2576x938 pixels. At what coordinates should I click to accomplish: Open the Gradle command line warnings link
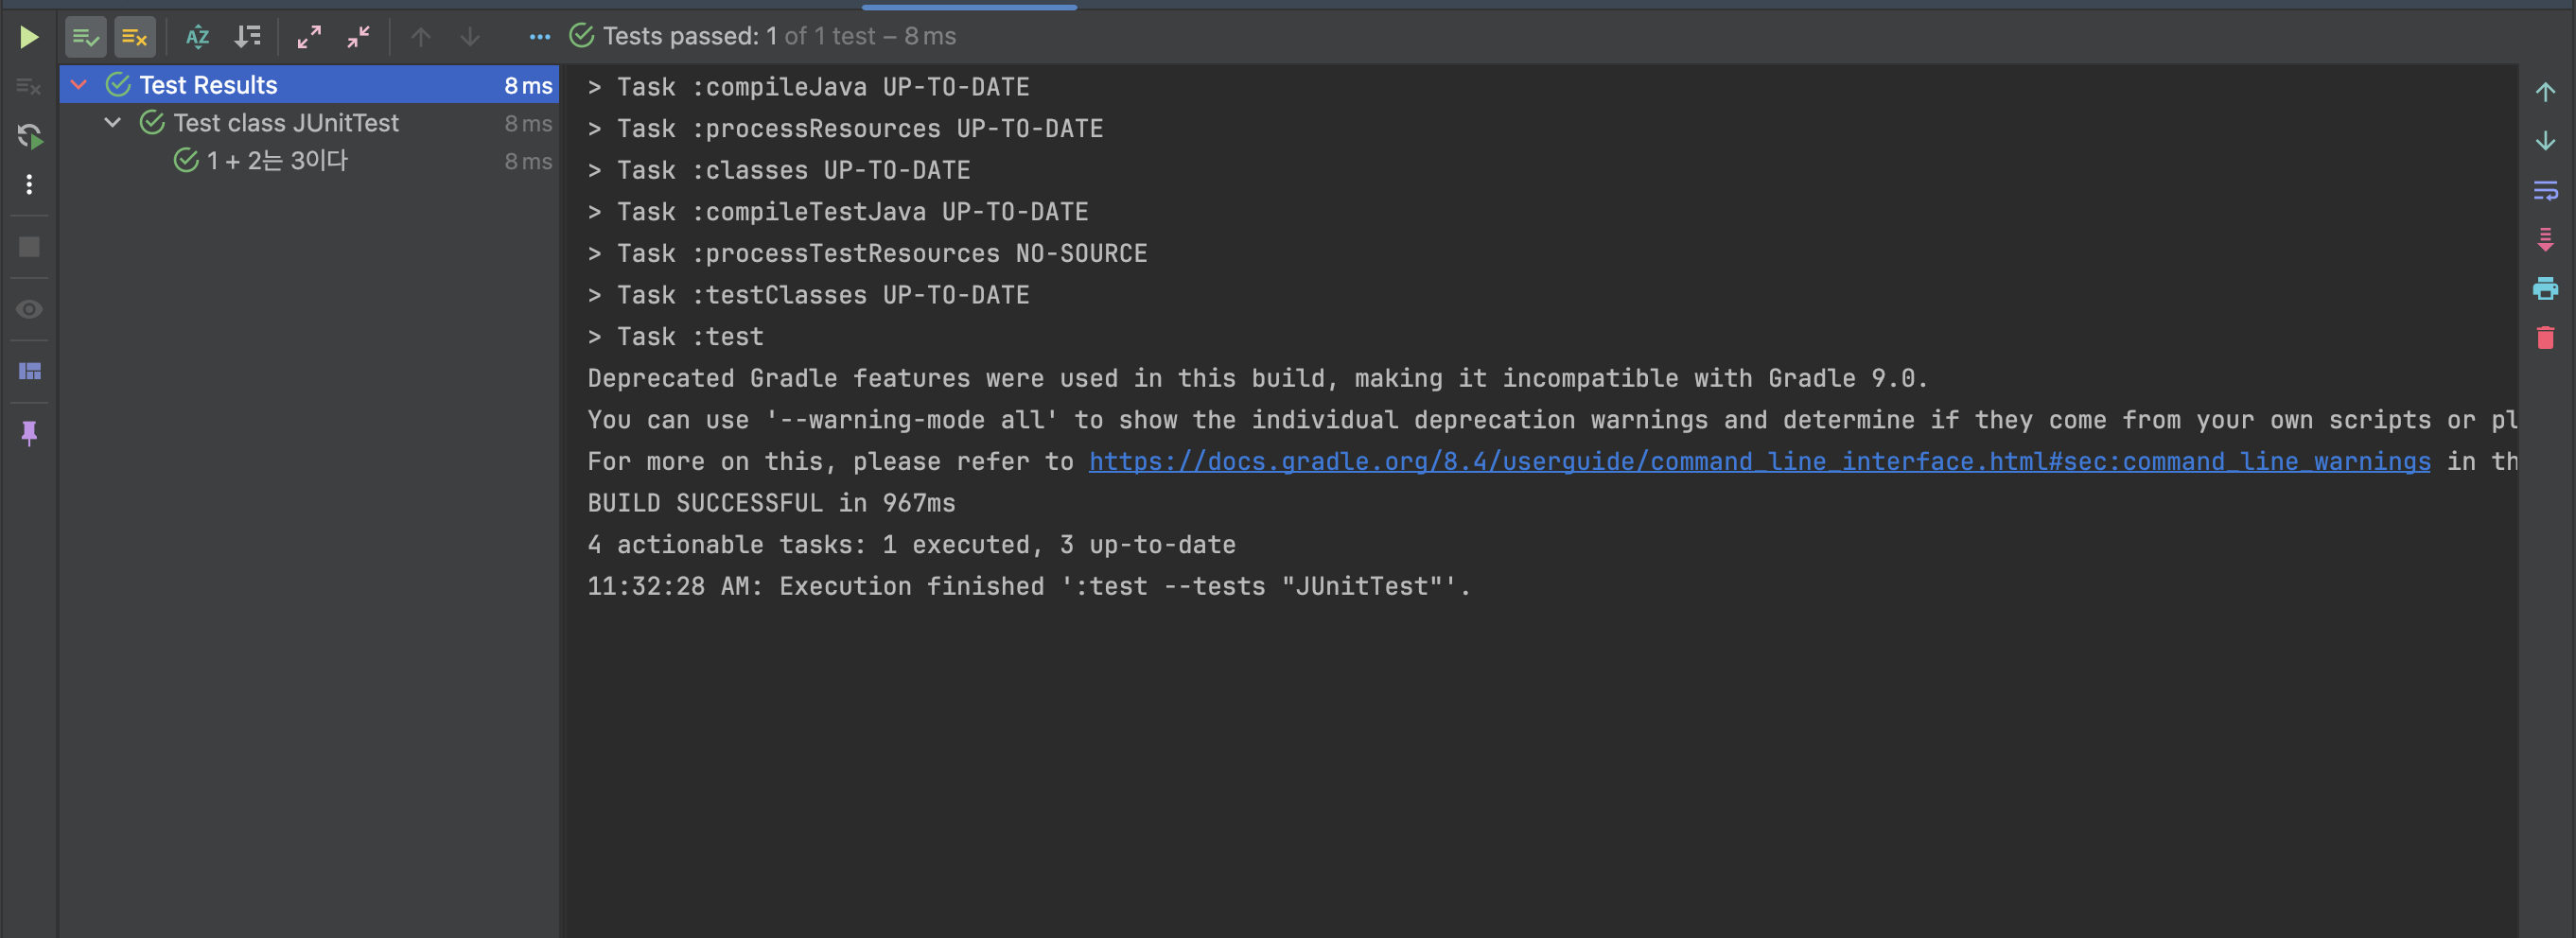(1759, 461)
